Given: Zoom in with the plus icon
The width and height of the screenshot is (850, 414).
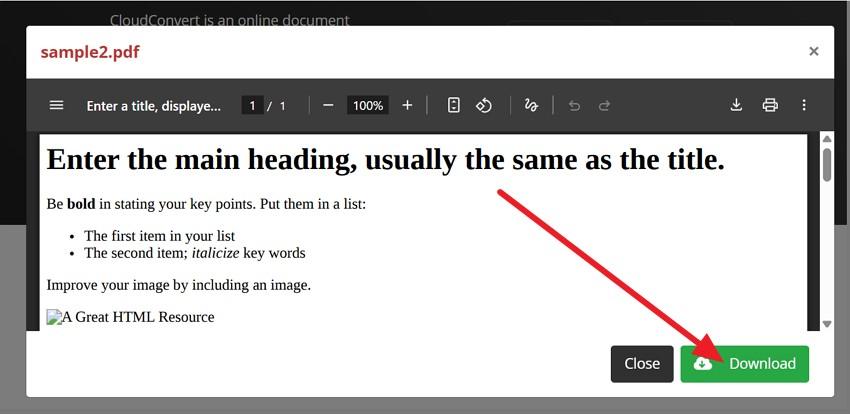Looking at the screenshot, I should [x=407, y=105].
